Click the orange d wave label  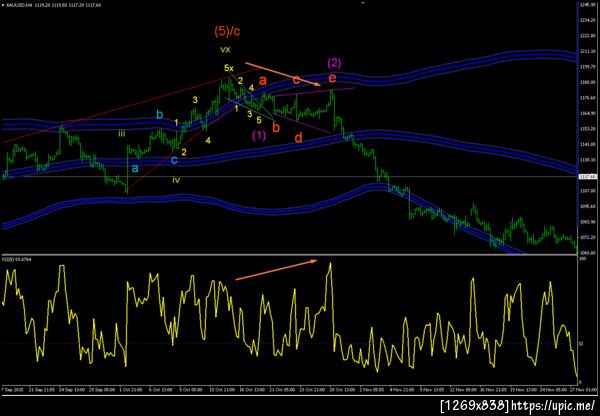(298, 137)
